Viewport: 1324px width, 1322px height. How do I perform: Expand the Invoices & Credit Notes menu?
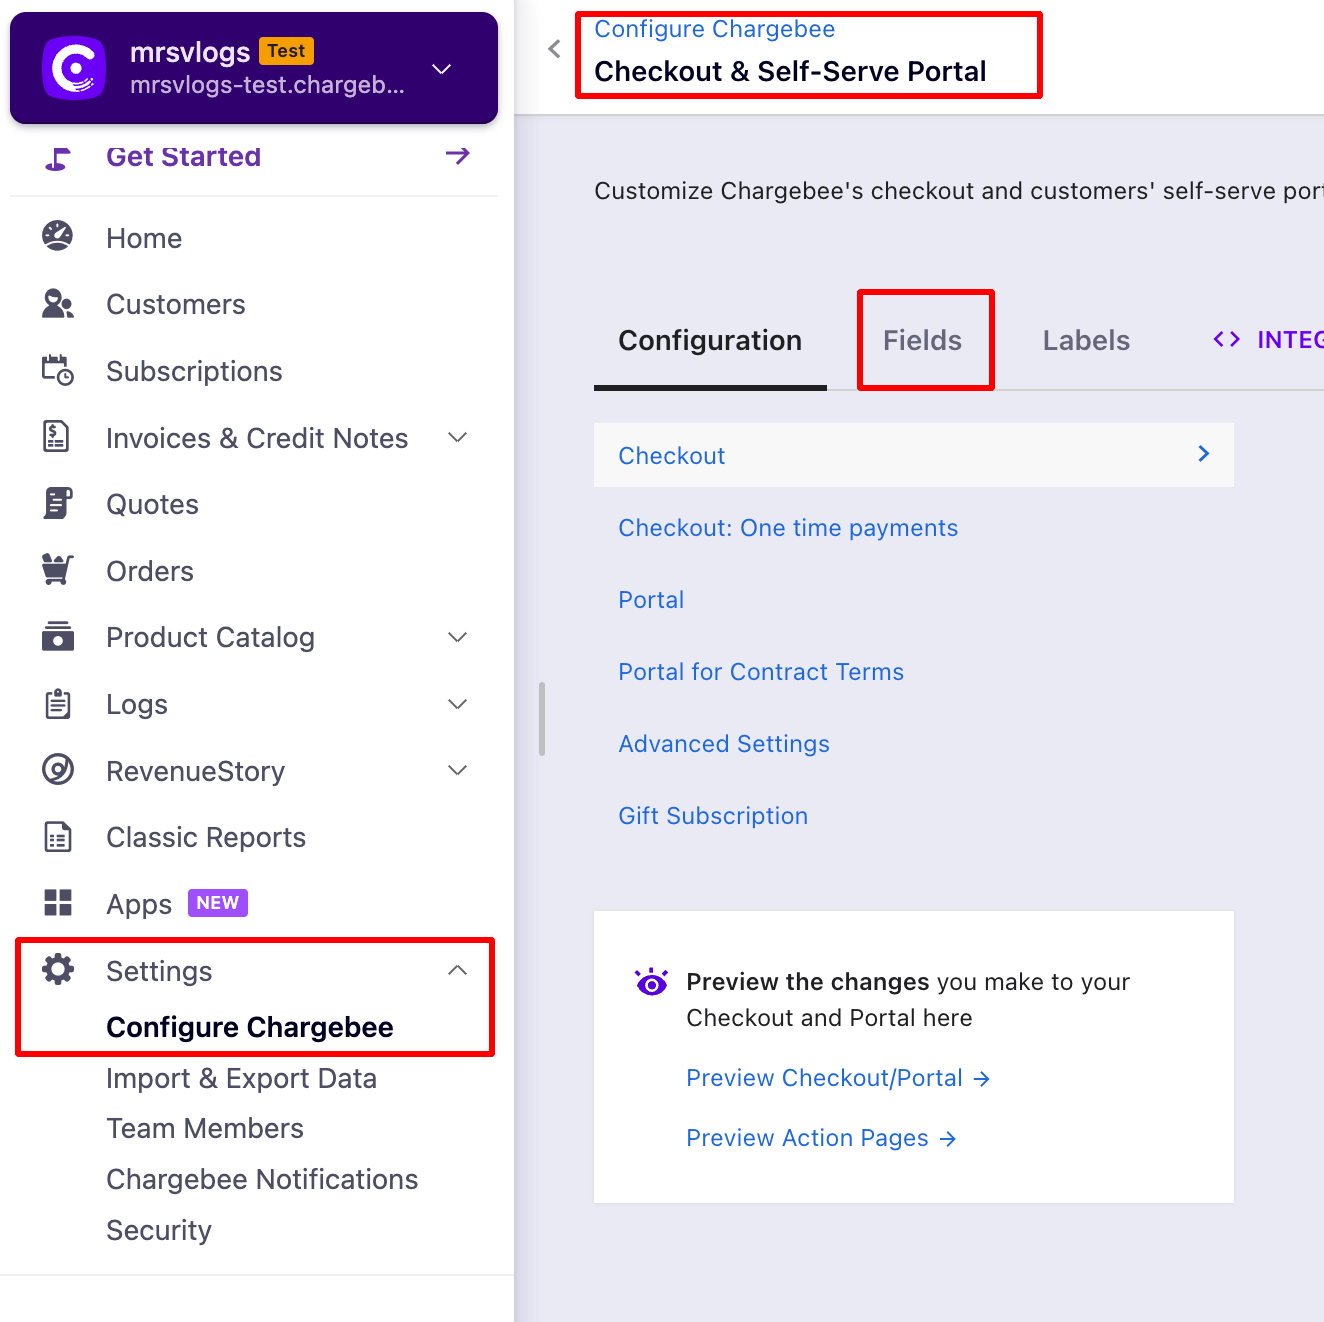(457, 437)
